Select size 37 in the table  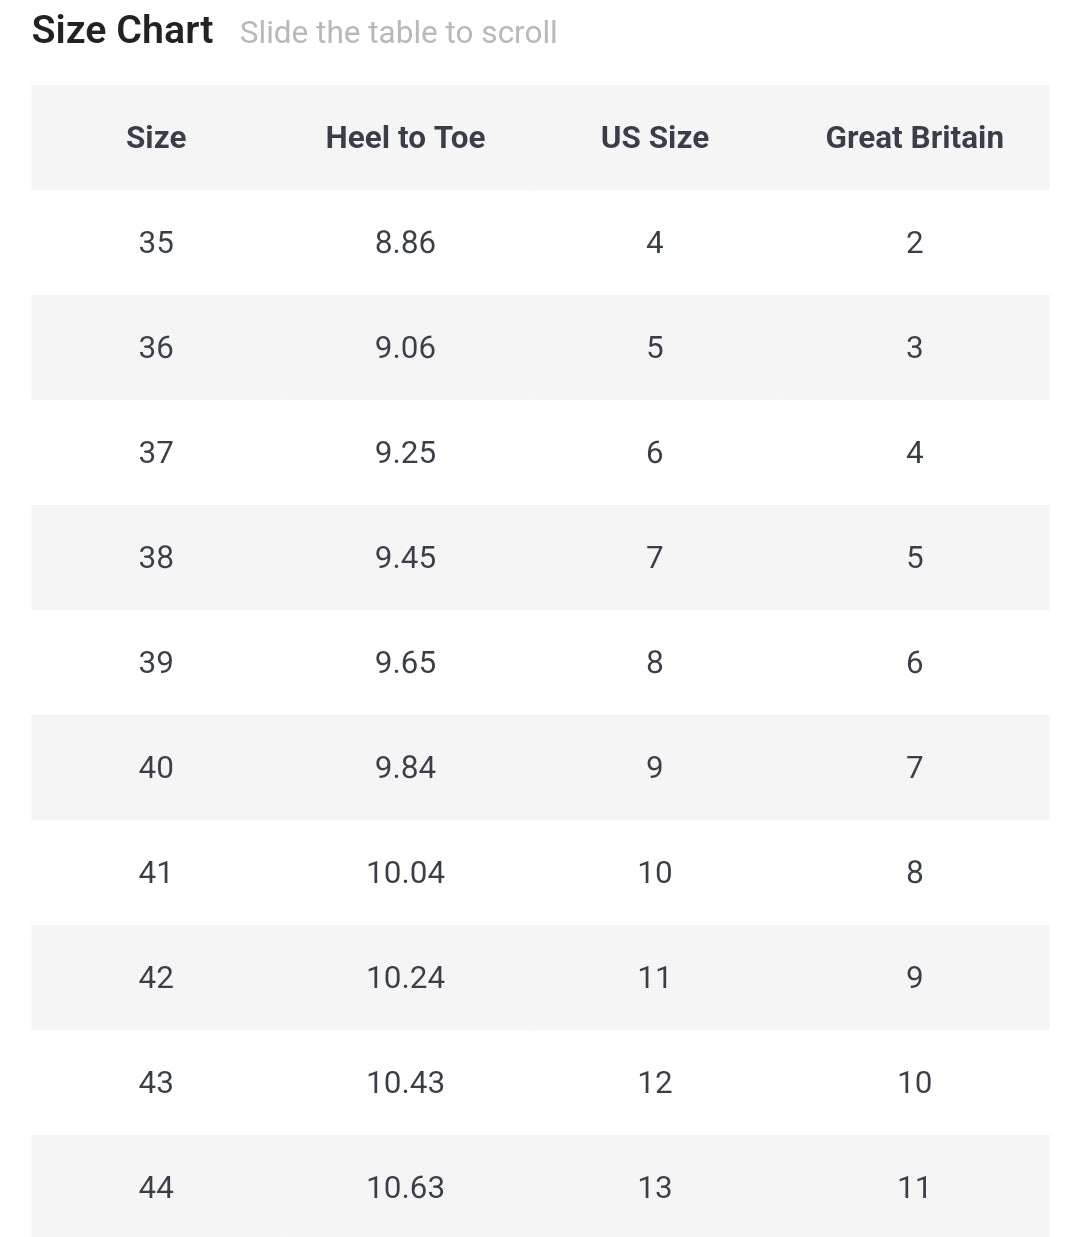156,452
